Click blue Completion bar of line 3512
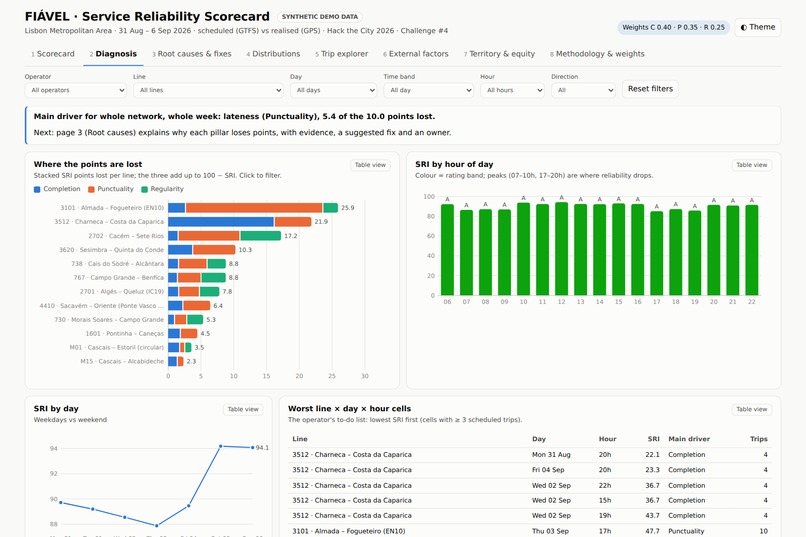 221,221
